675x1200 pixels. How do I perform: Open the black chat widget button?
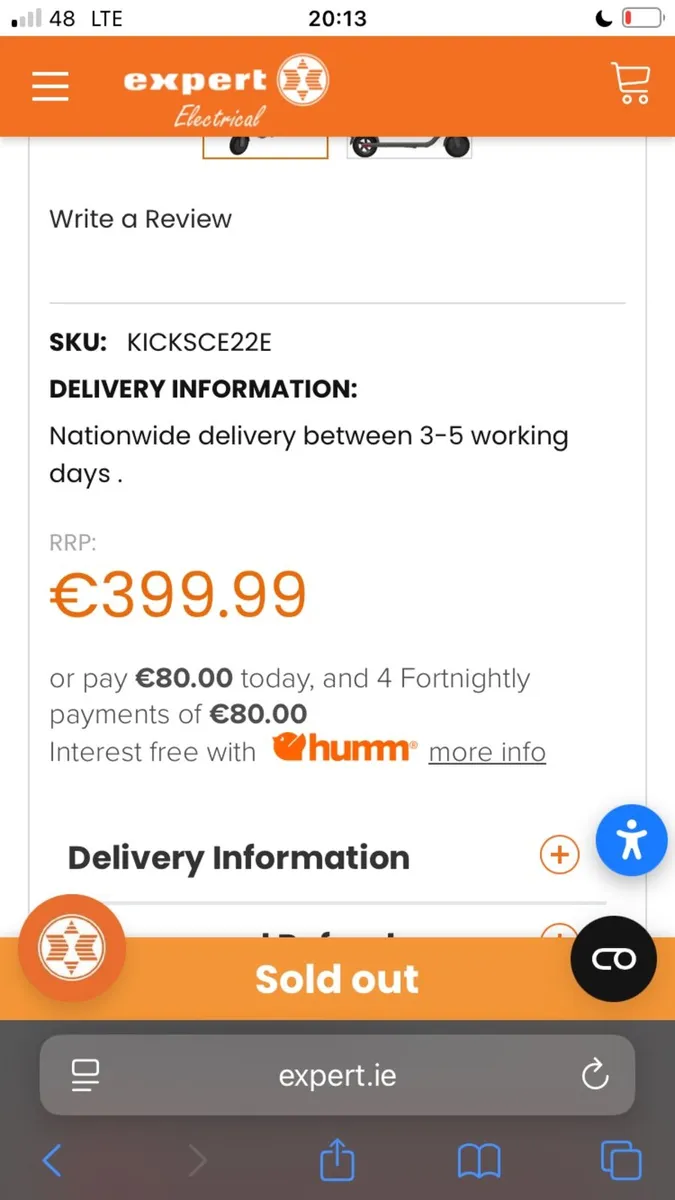(x=613, y=959)
